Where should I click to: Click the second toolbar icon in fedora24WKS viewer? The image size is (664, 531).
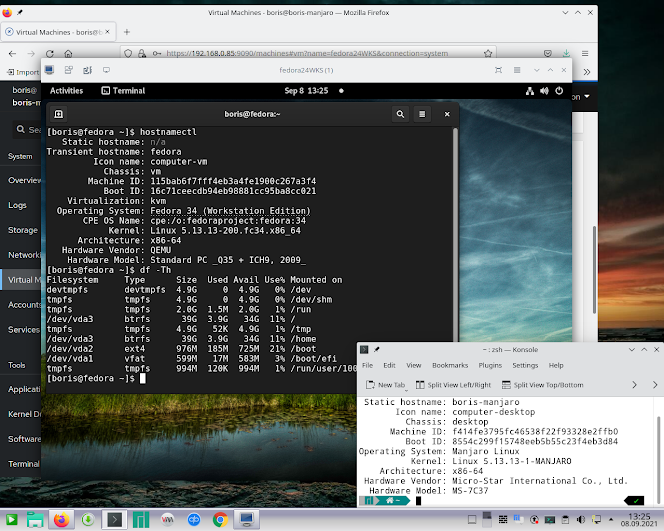(x=69, y=70)
